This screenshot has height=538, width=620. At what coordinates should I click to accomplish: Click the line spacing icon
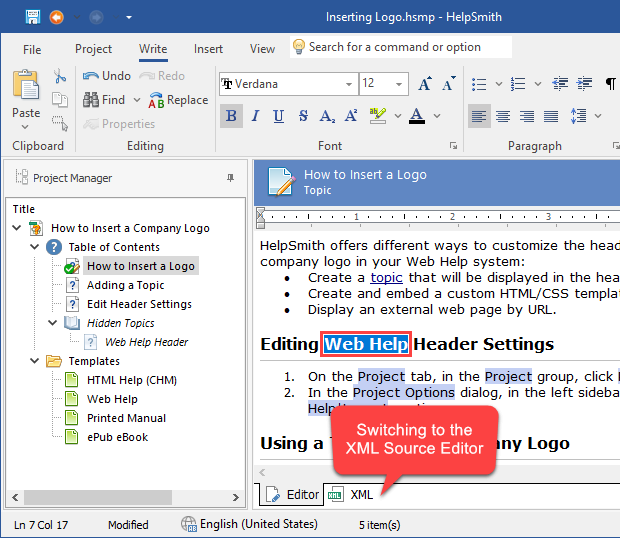point(578,116)
